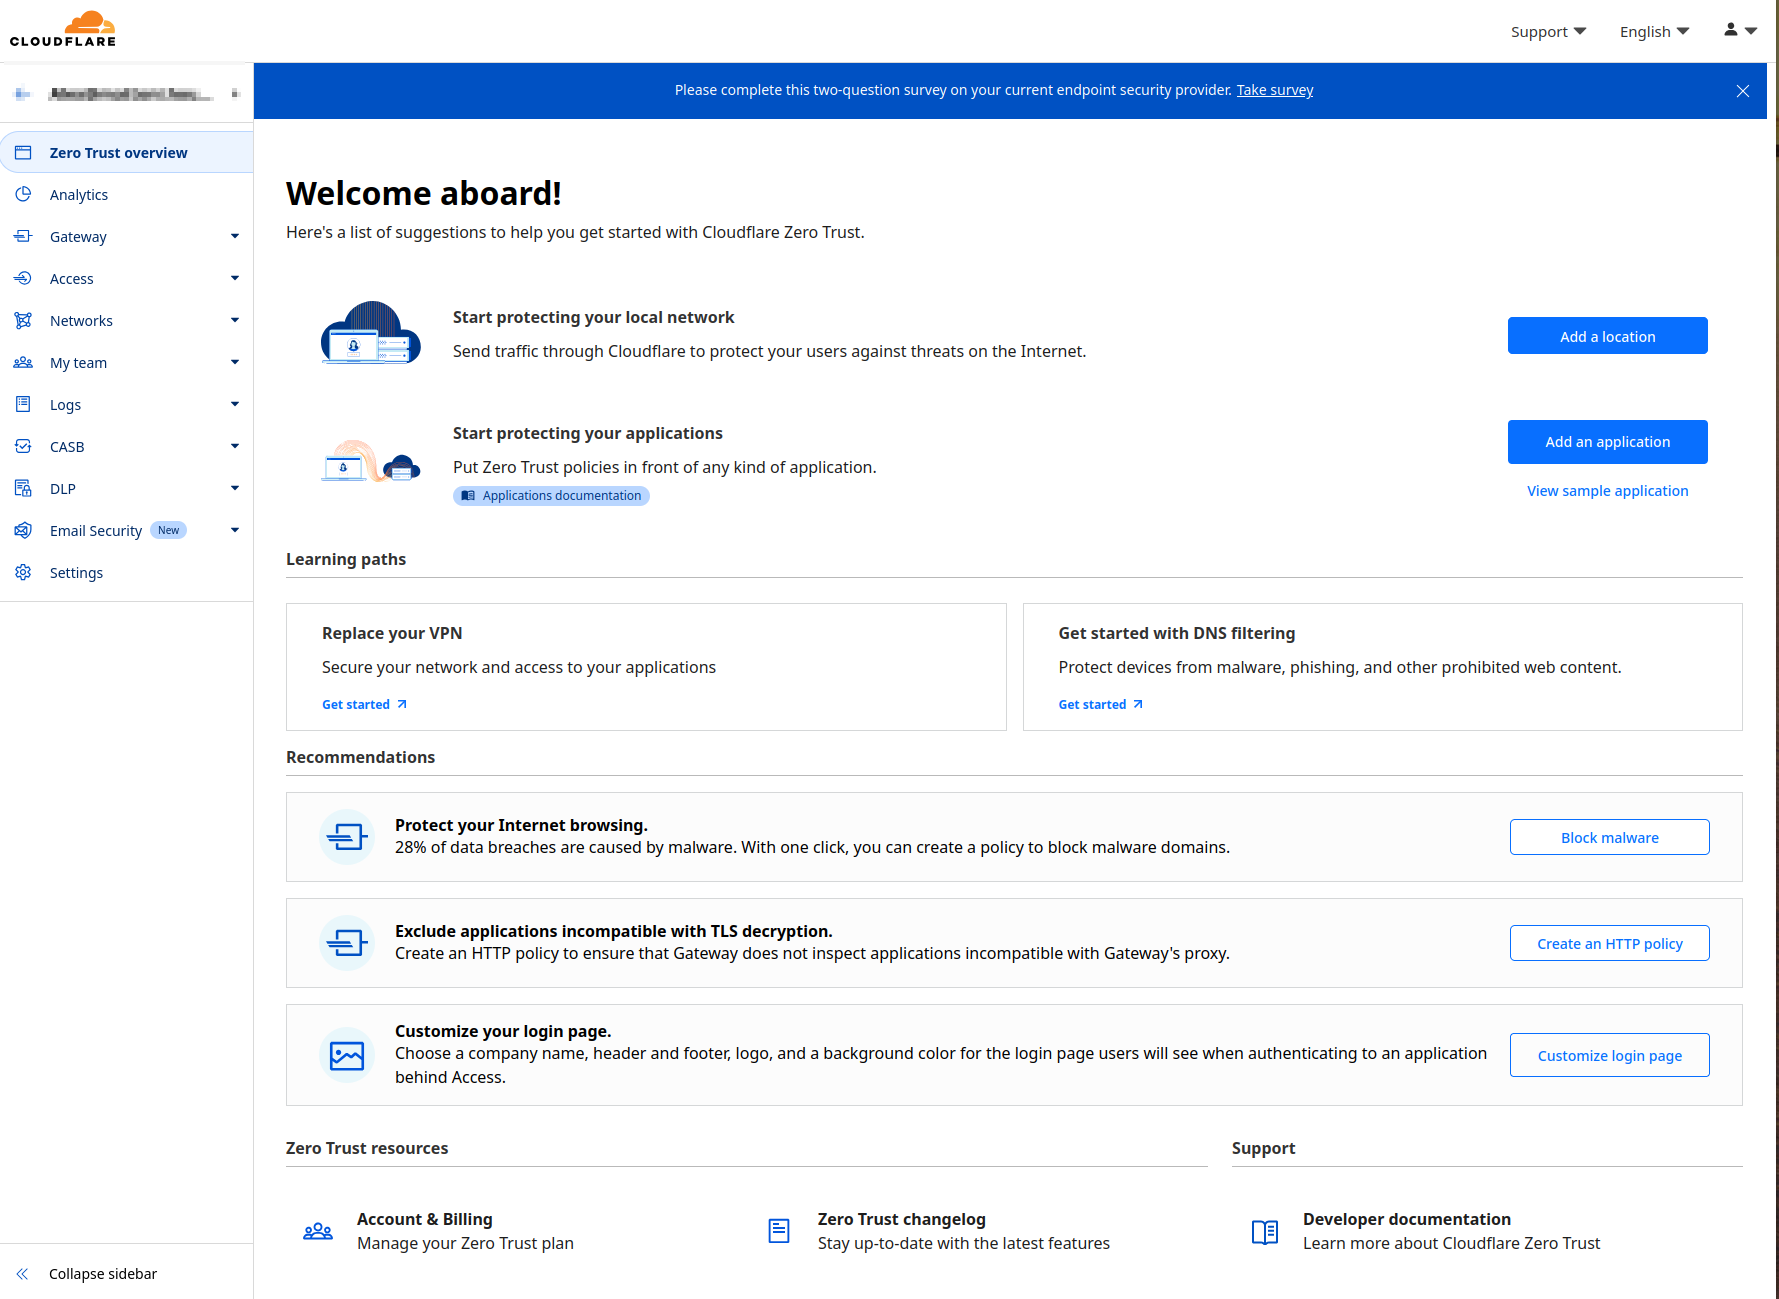Screen dimensions: 1779x1299
Task: Click the Customize login page button
Action: point(1609,1055)
